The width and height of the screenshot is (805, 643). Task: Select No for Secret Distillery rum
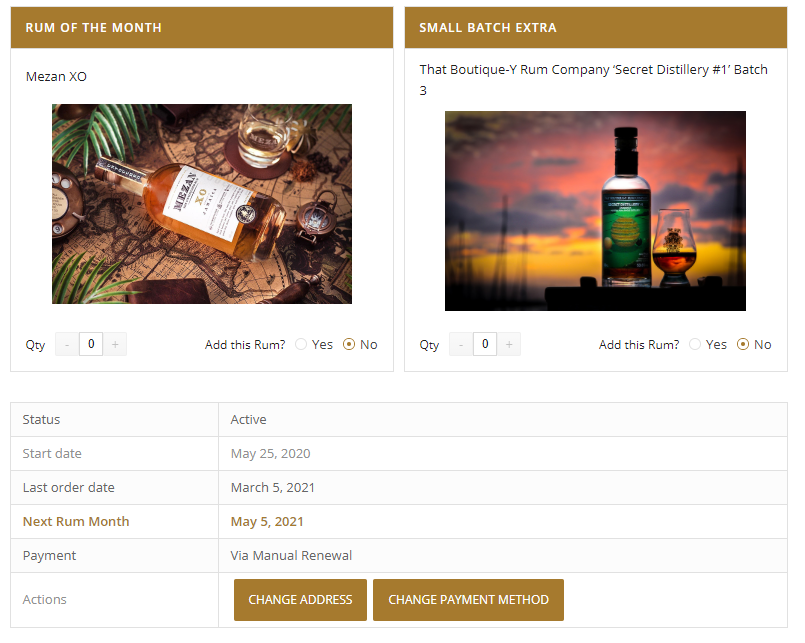pyautogui.click(x=743, y=345)
